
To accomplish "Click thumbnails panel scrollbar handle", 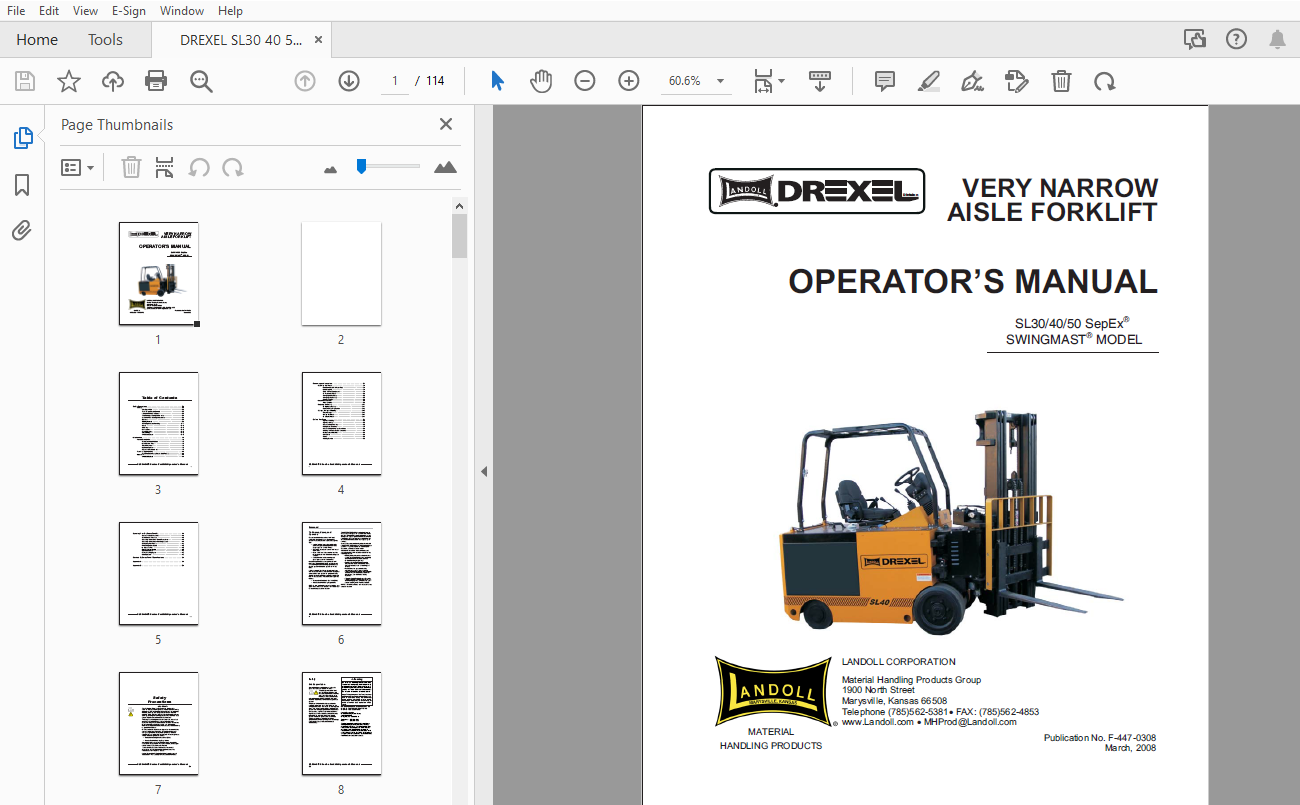I will click(459, 236).
